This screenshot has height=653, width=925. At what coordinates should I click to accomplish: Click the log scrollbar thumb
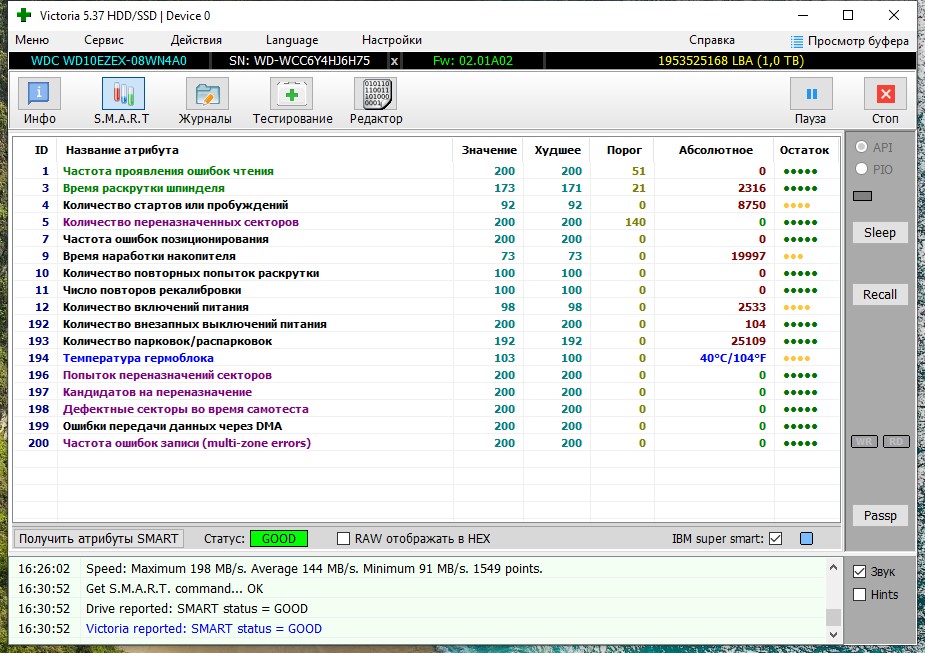click(x=833, y=617)
